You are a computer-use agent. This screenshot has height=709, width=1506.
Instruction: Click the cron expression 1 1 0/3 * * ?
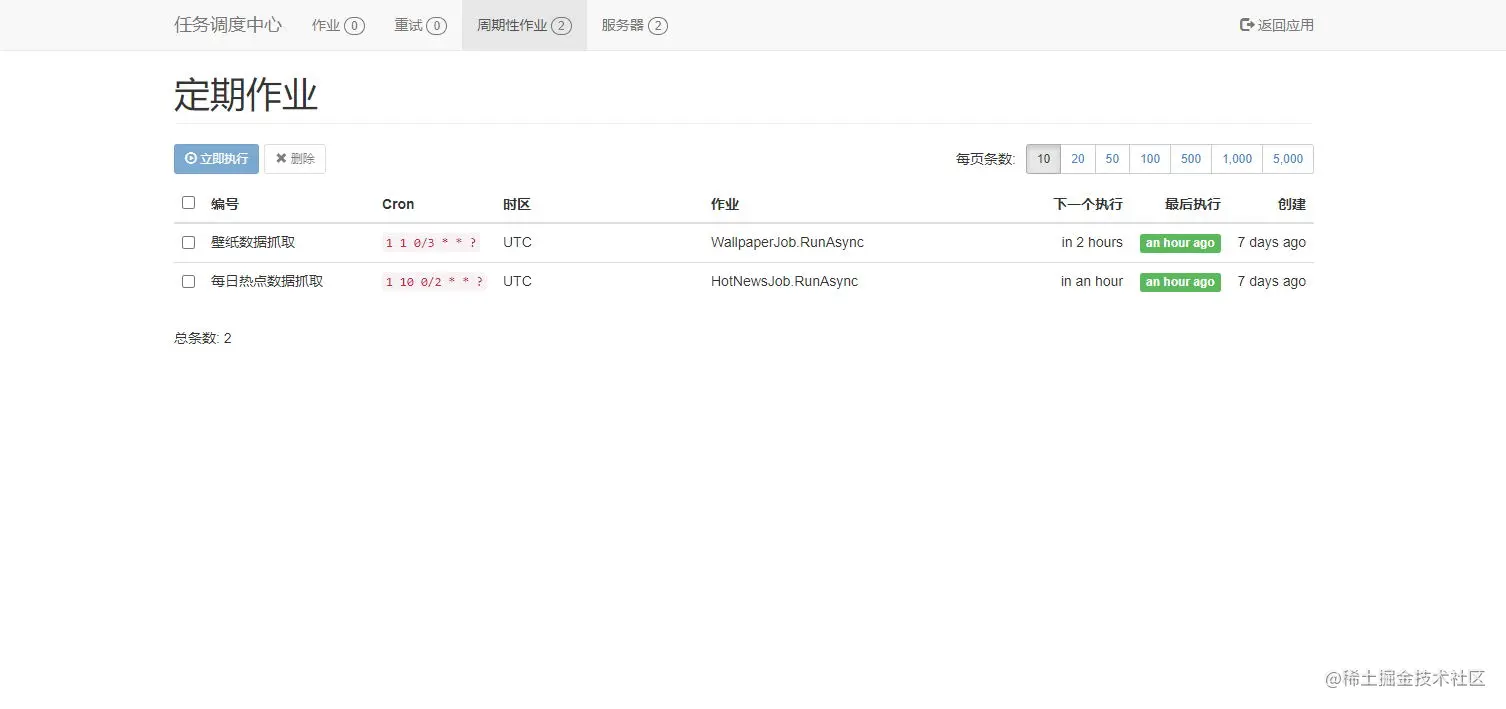[432, 243]
